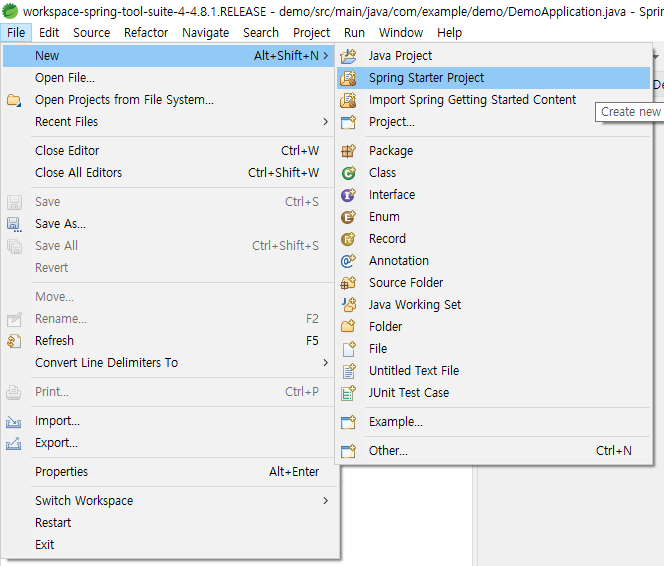Image resolution: width=664 pixels, height=566 pixels.
Task: Expand the New submenu arrow
Action: pos(326,55)
